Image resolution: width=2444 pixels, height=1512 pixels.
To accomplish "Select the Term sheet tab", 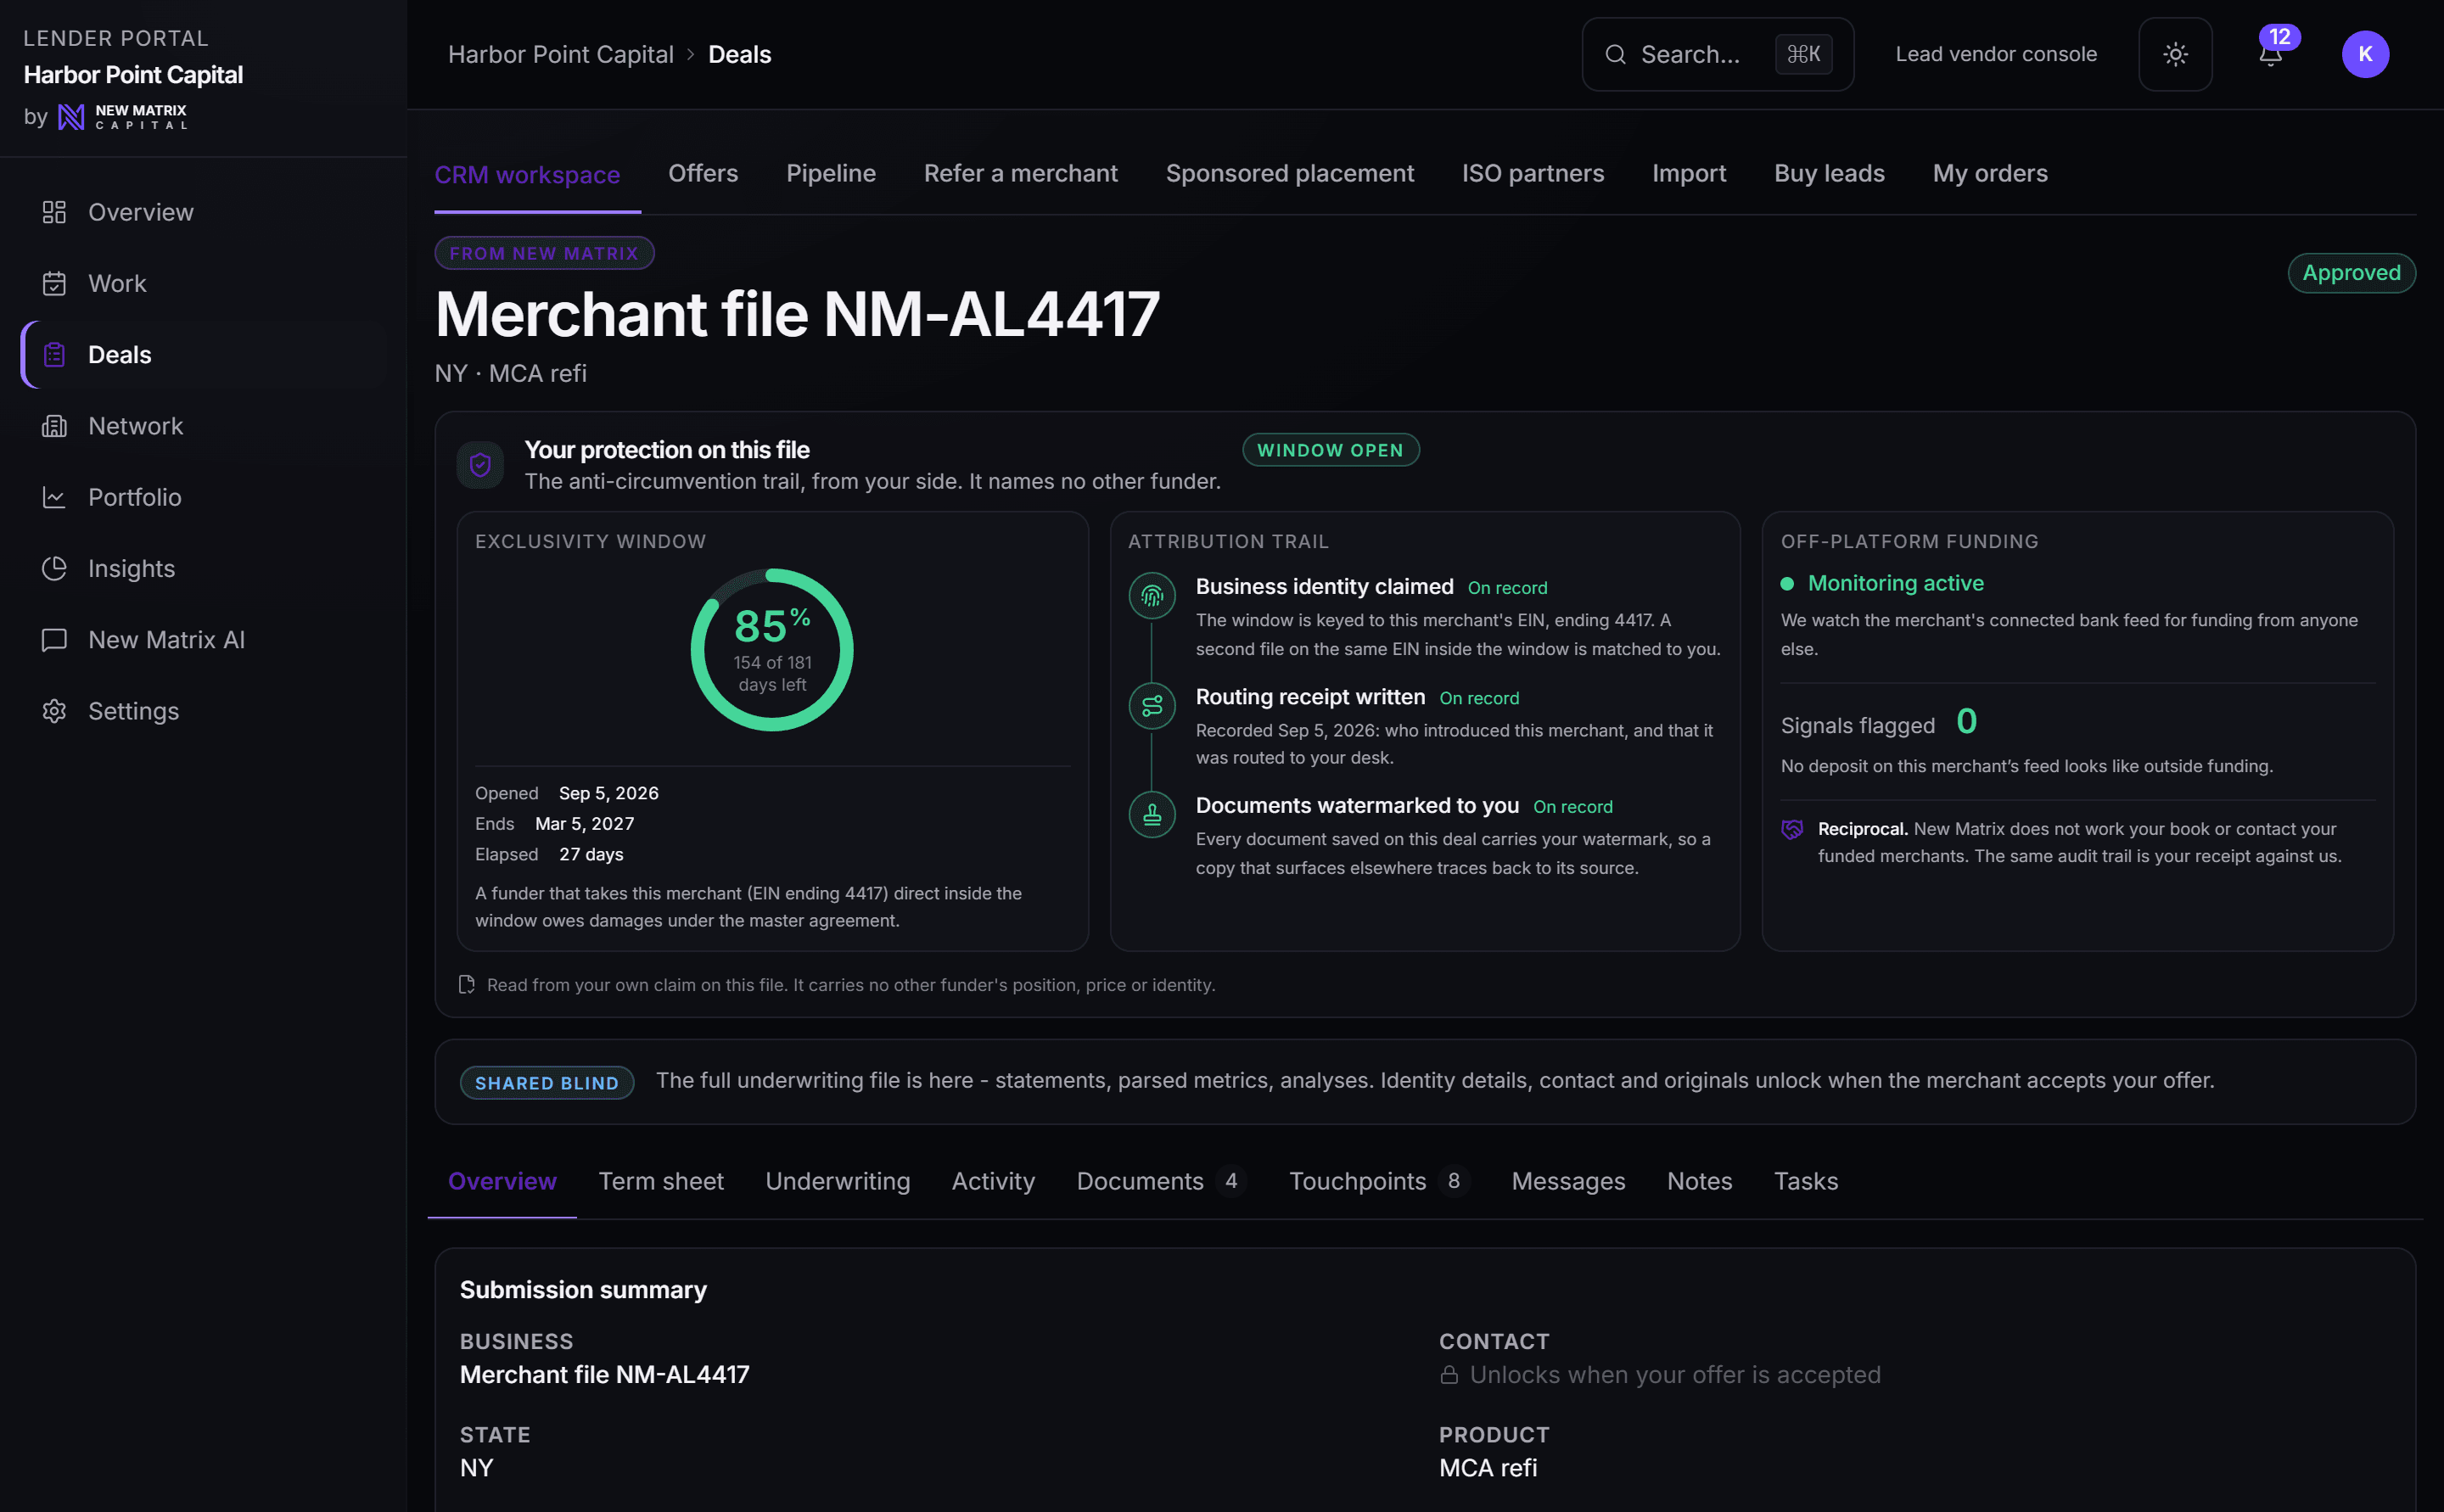I will tap(660, 1181).
